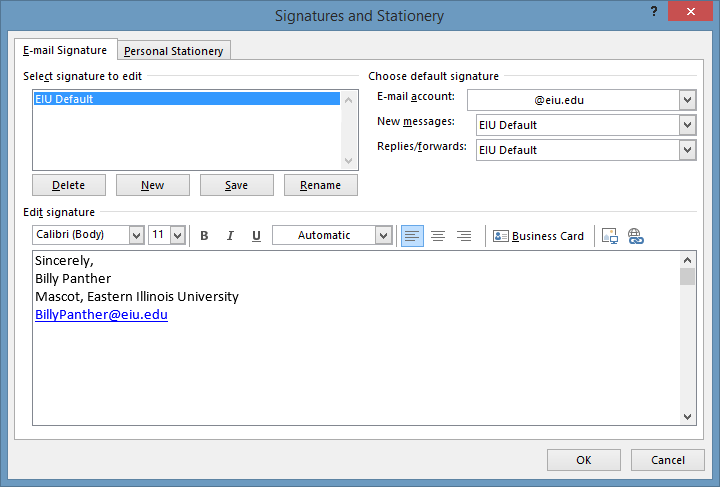This screenshot has height=487, width=720.
Task: Click the New signature button
Action: (x=153, y=185)
